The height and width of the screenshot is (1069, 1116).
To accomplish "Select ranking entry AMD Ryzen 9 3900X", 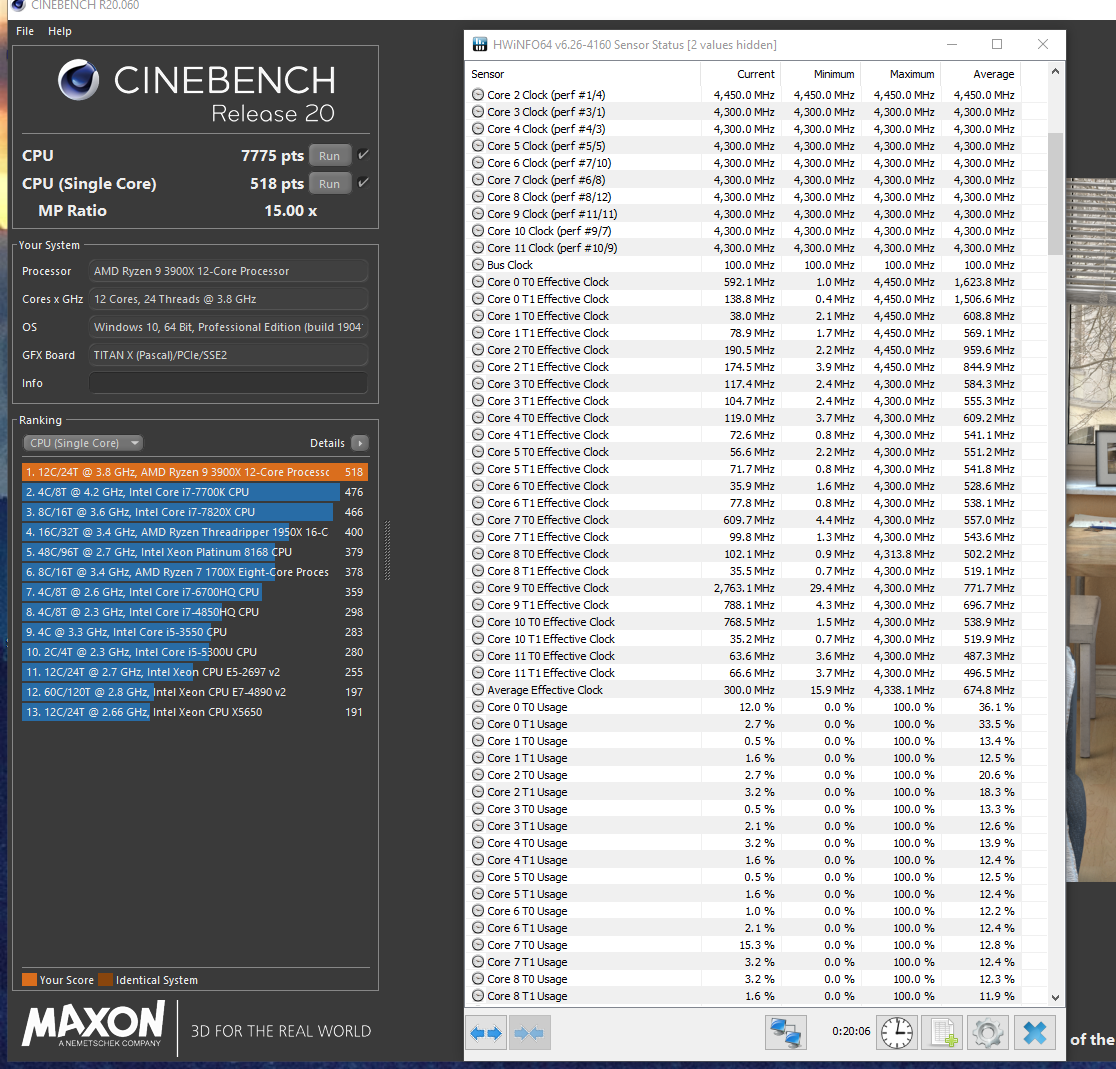I will [x=194, y=472].
